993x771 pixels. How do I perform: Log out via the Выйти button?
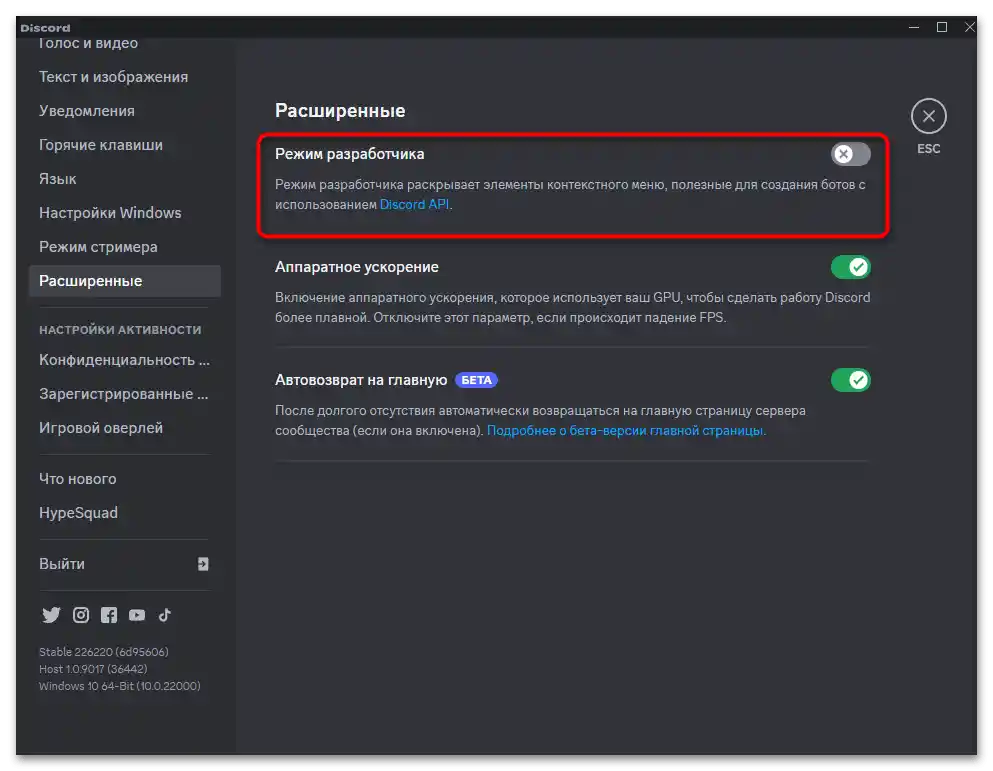[x=62, y=564]
